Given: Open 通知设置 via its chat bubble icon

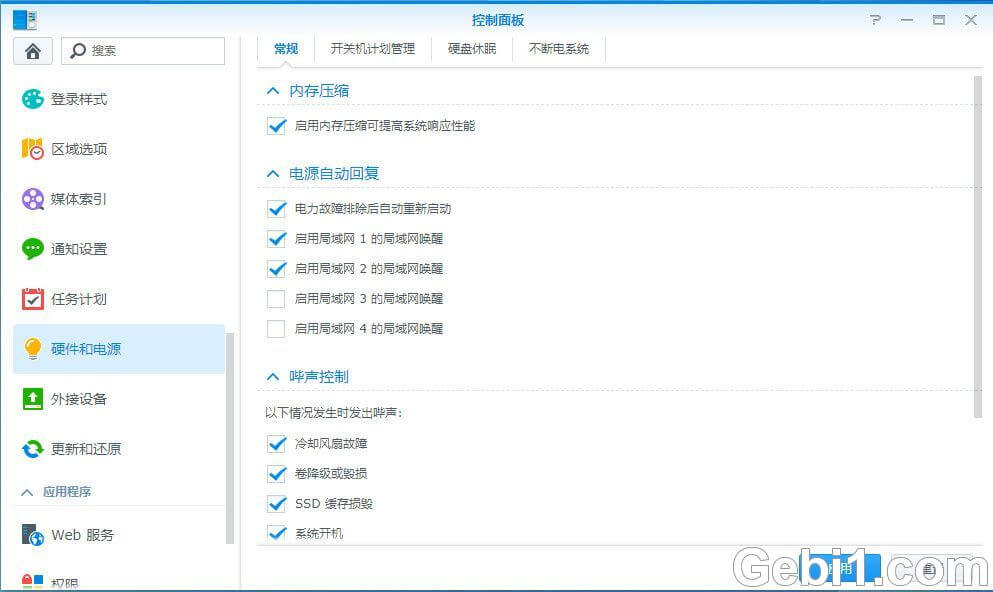Looking at the screenshot, I should click(x=33, y=249).
